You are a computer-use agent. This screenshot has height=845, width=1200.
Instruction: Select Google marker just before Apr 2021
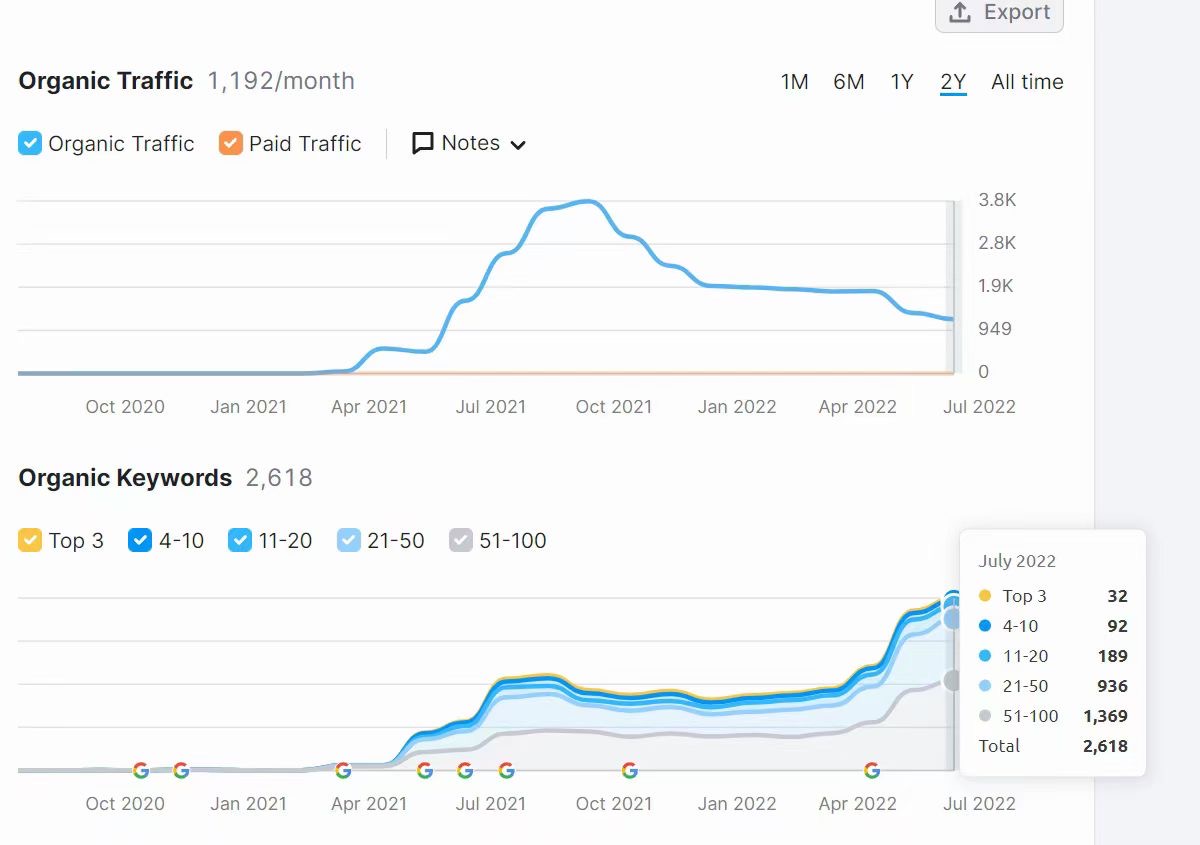343,770
